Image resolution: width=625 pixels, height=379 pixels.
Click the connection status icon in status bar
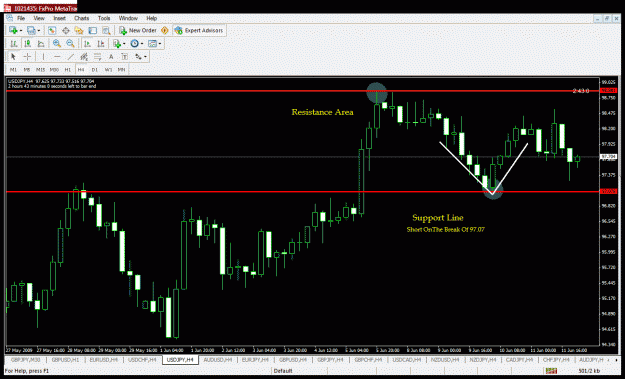pos(551,371)
